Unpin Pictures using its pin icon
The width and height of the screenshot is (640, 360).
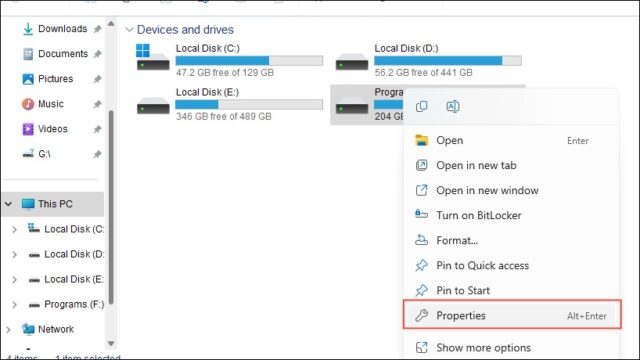click(x=97, y=79)
